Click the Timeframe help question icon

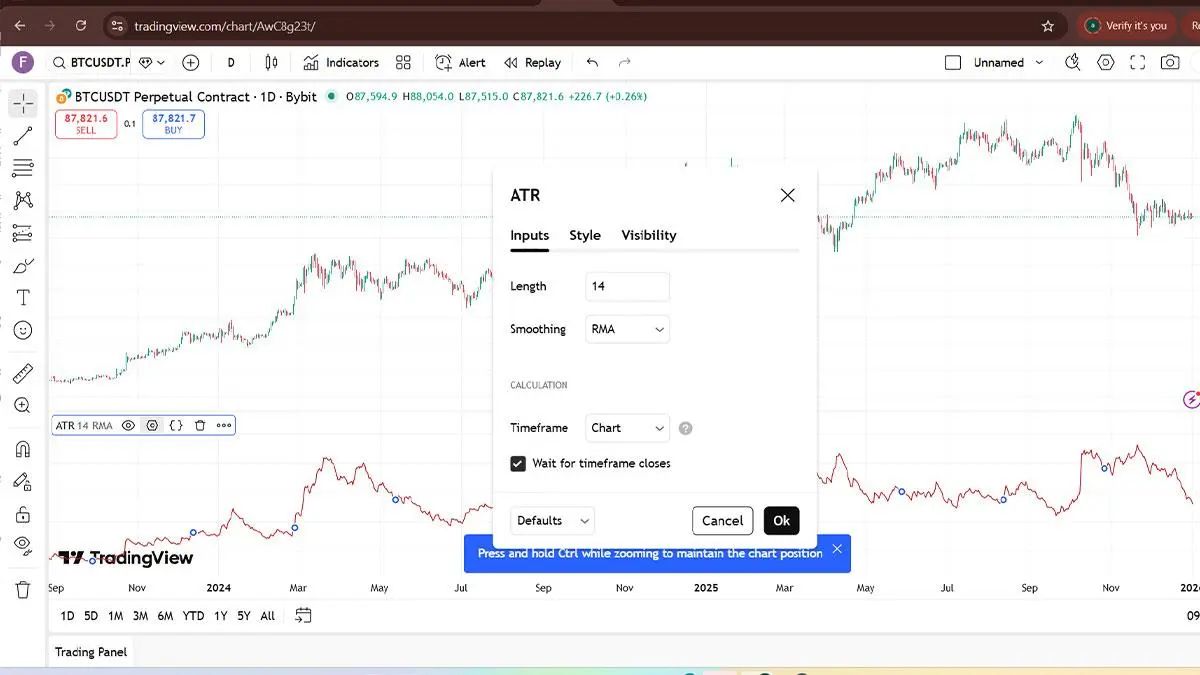(x=686, y=428)
